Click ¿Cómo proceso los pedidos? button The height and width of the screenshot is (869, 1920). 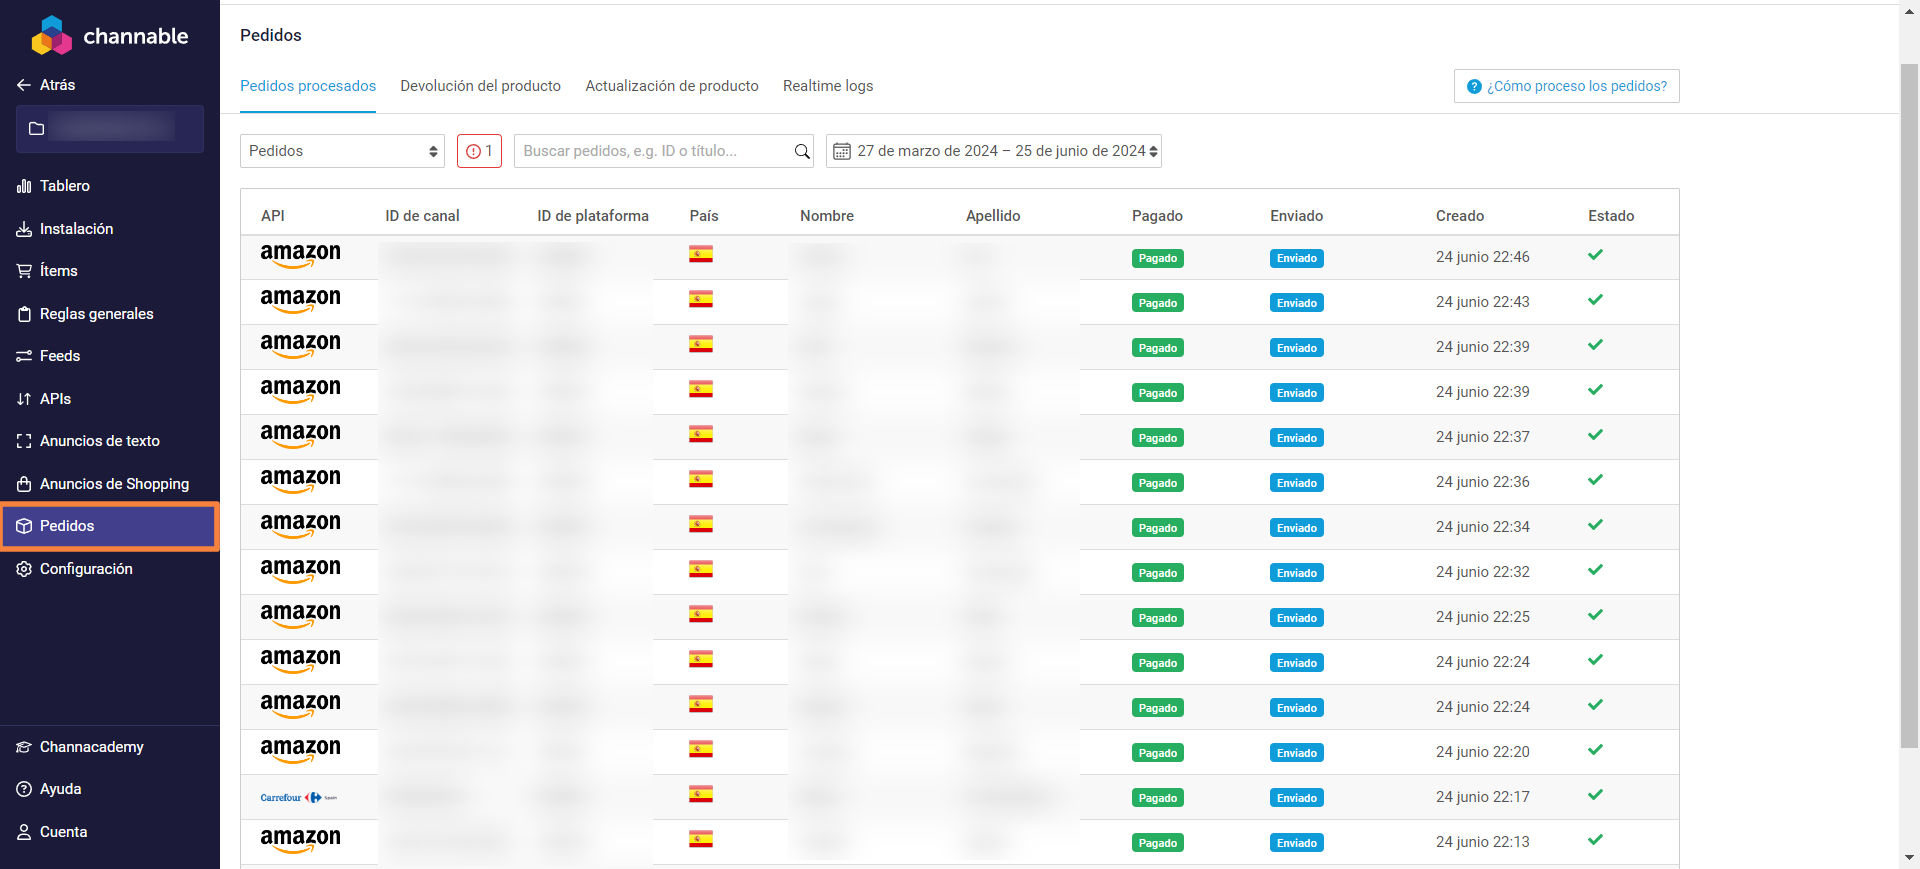point(1566,86)
